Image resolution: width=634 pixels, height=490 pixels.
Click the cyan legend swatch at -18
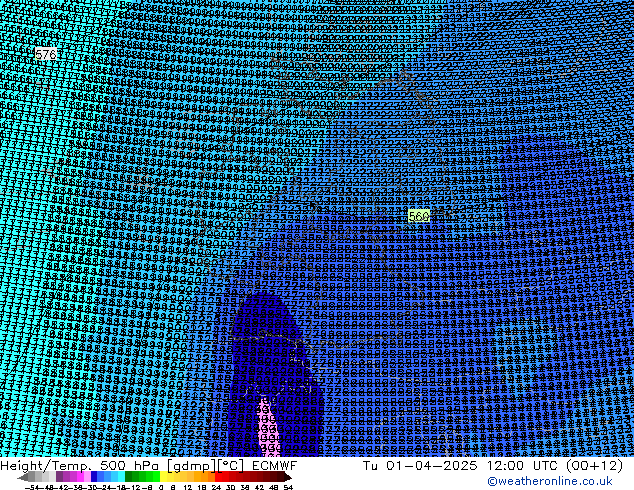tap(122, 477)
